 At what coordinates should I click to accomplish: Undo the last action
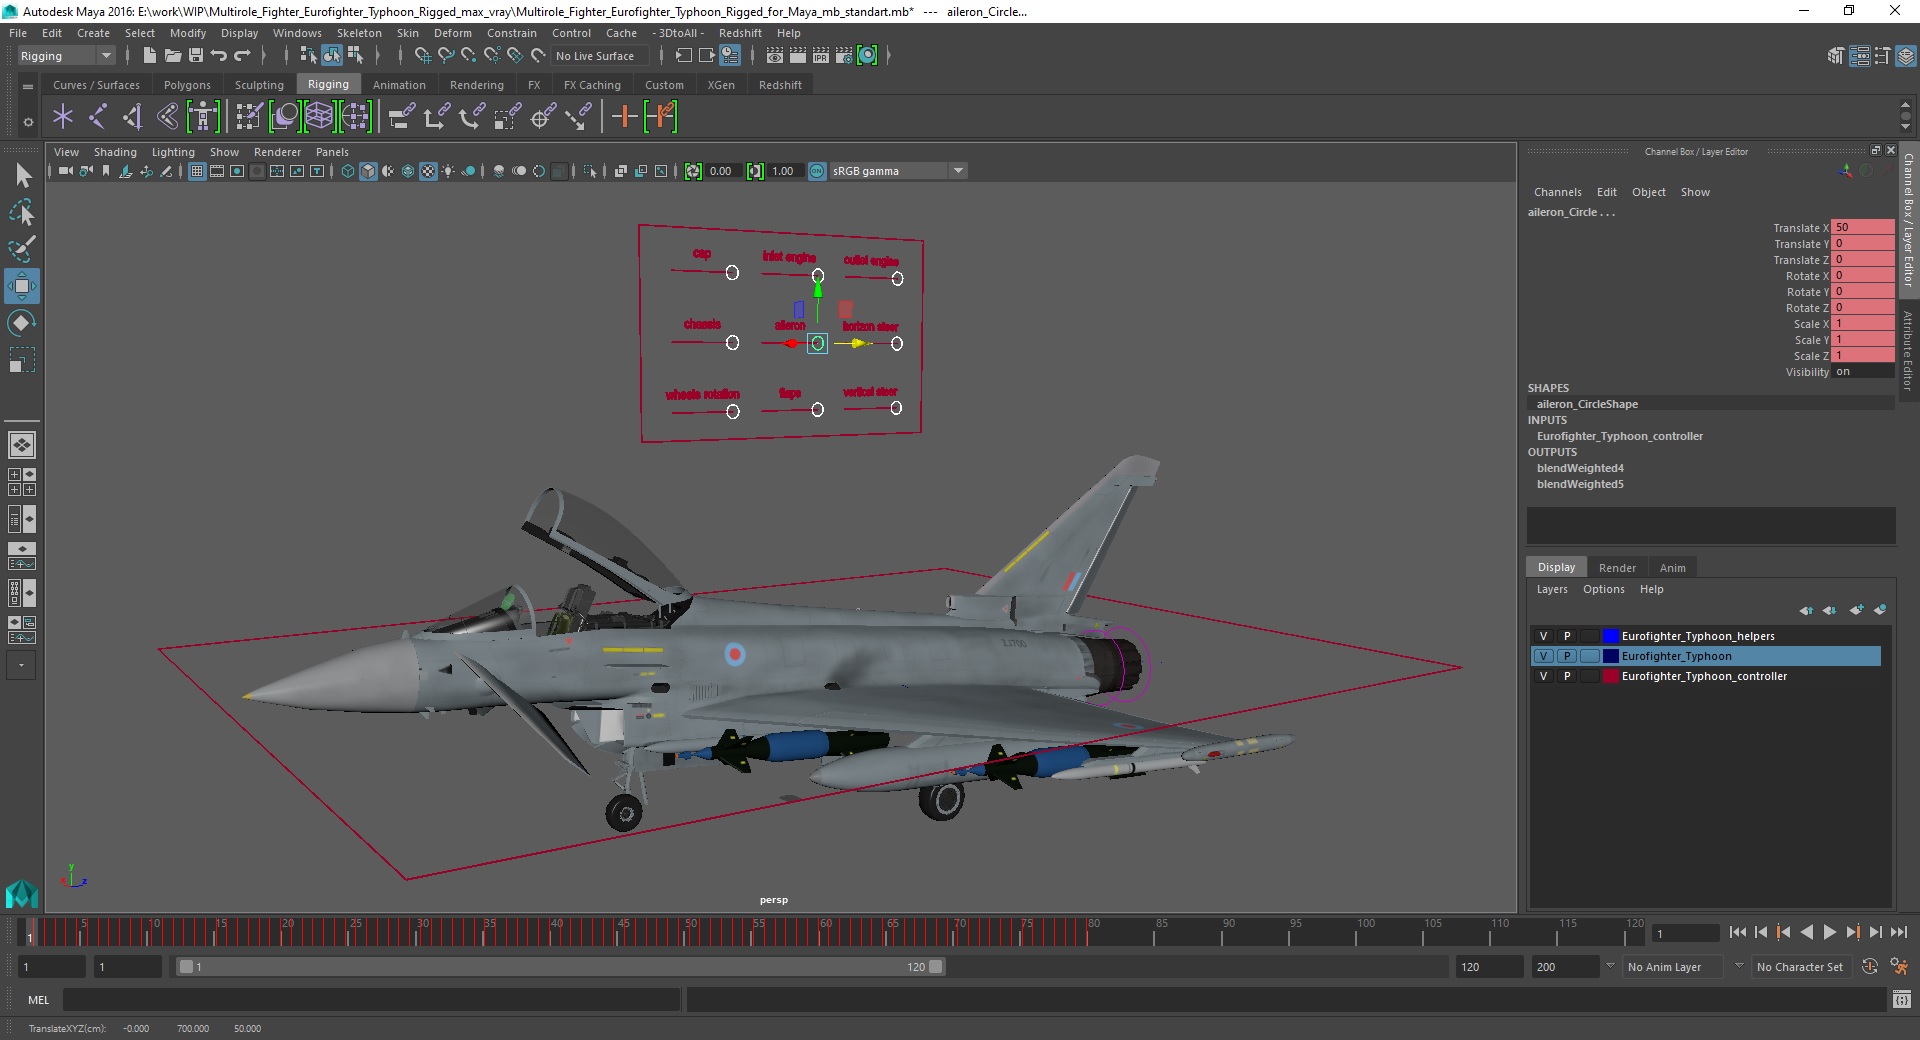point(219,56)
